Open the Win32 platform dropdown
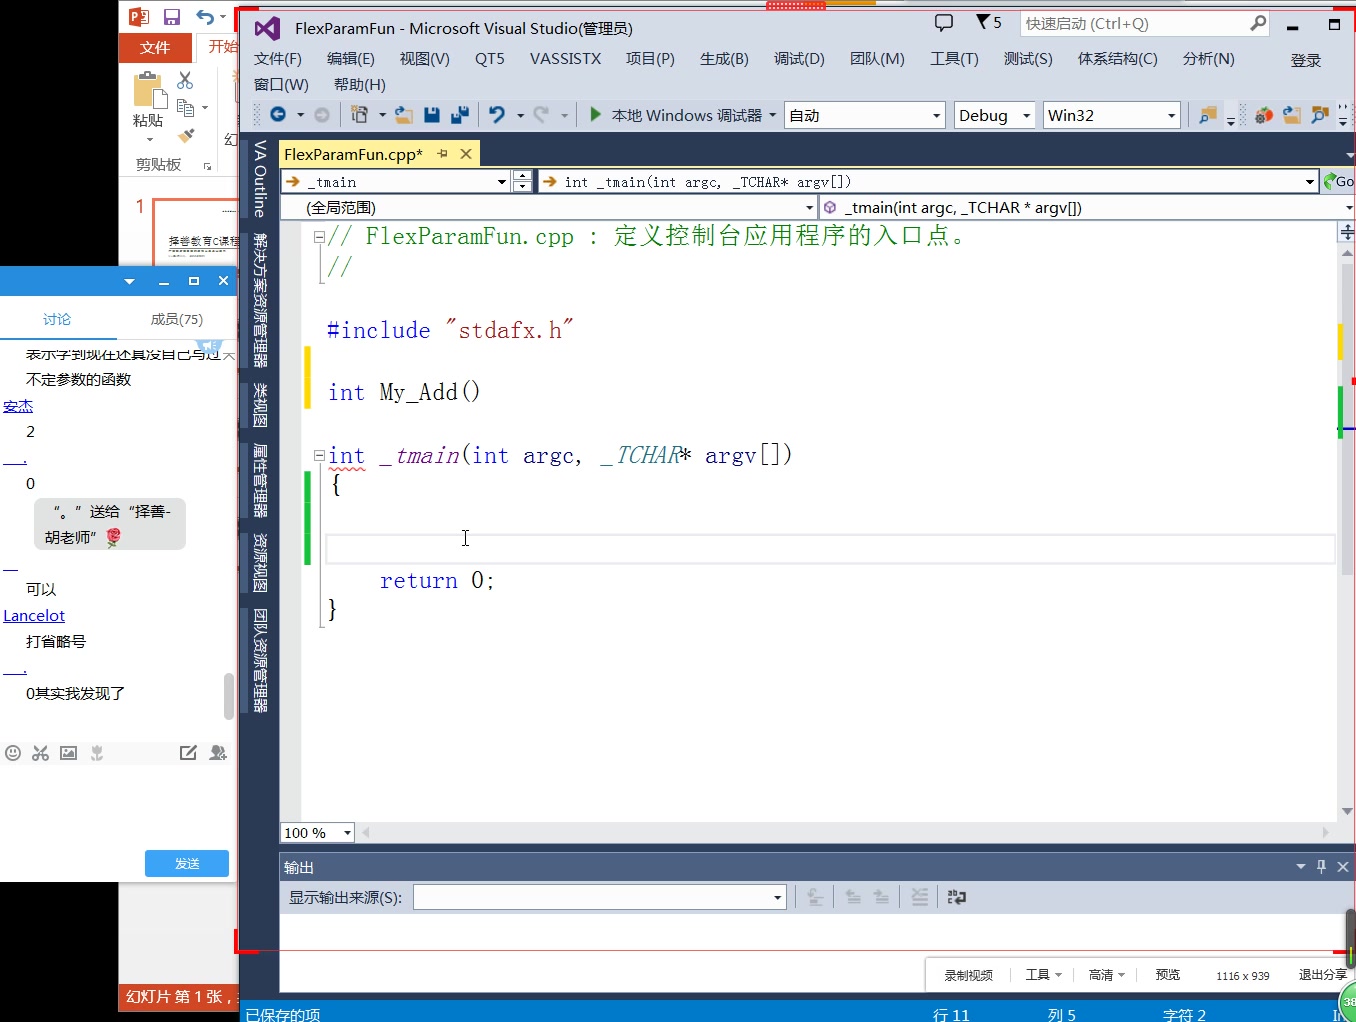Image resolution: width=1356 pixels, height=1022 pixels. pyautogui.click(x=1173, y=115)
